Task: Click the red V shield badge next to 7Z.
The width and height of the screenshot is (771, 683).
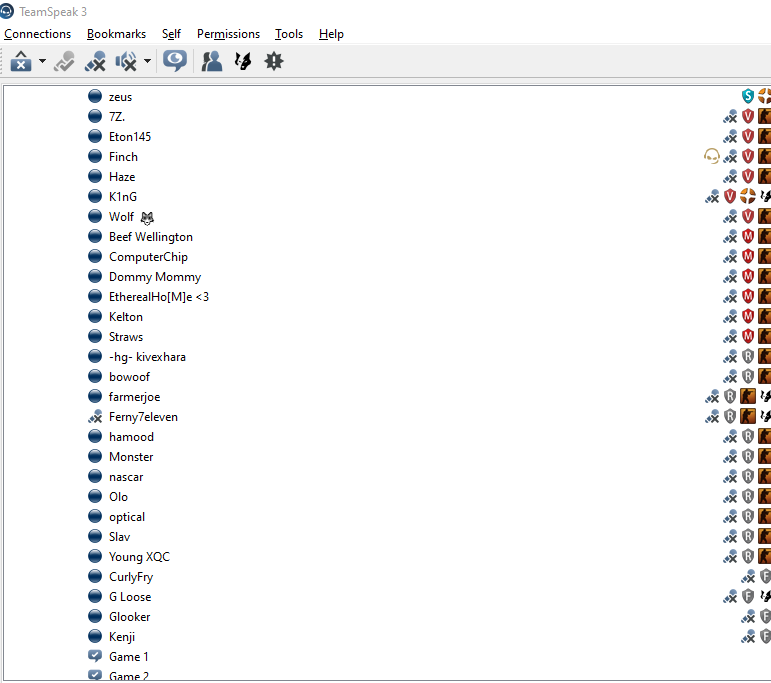Action: click(747, 116)
